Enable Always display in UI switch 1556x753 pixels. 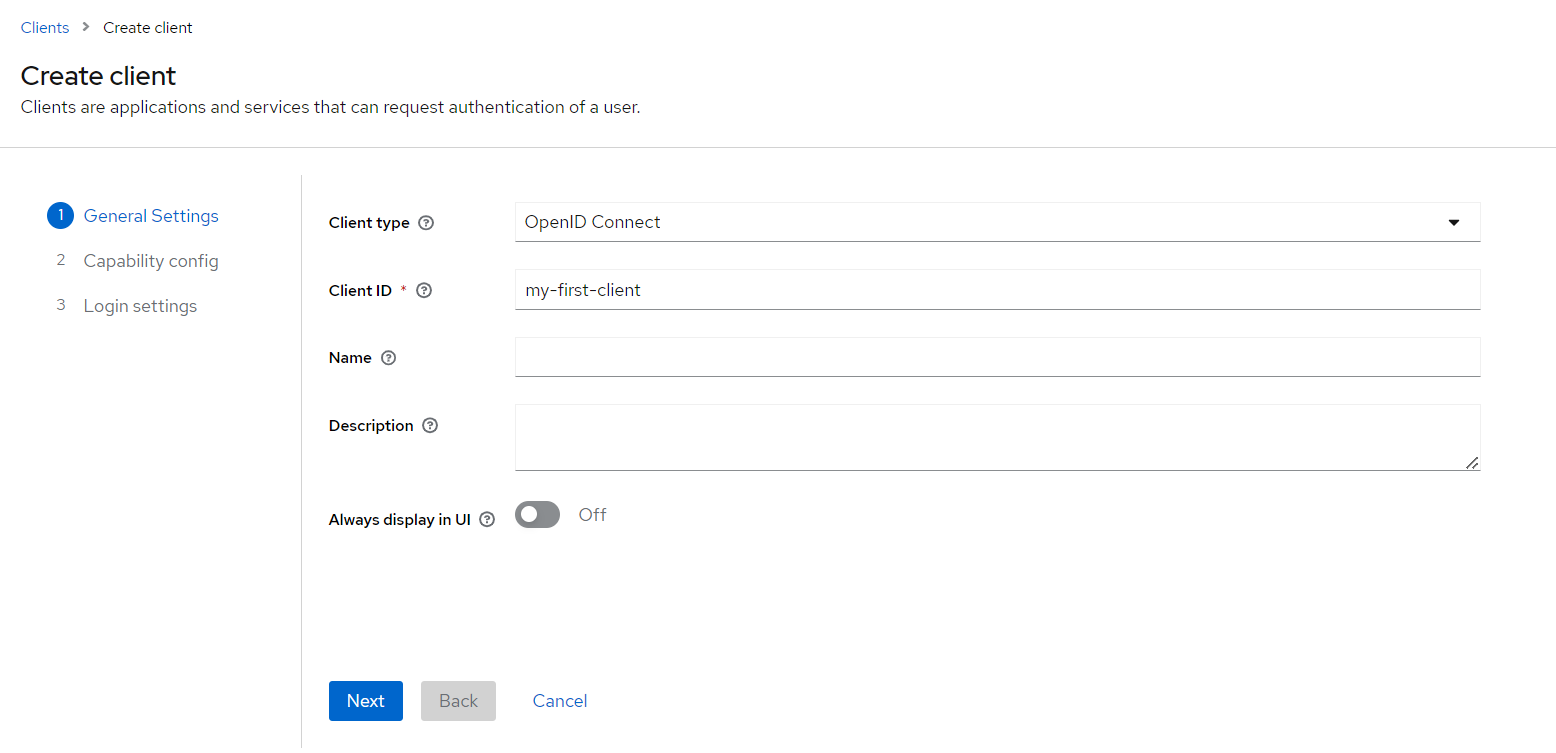(537, 515)
